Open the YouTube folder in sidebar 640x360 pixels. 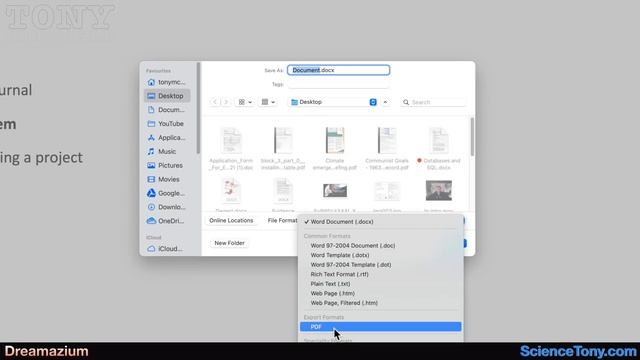pos(167,124)
